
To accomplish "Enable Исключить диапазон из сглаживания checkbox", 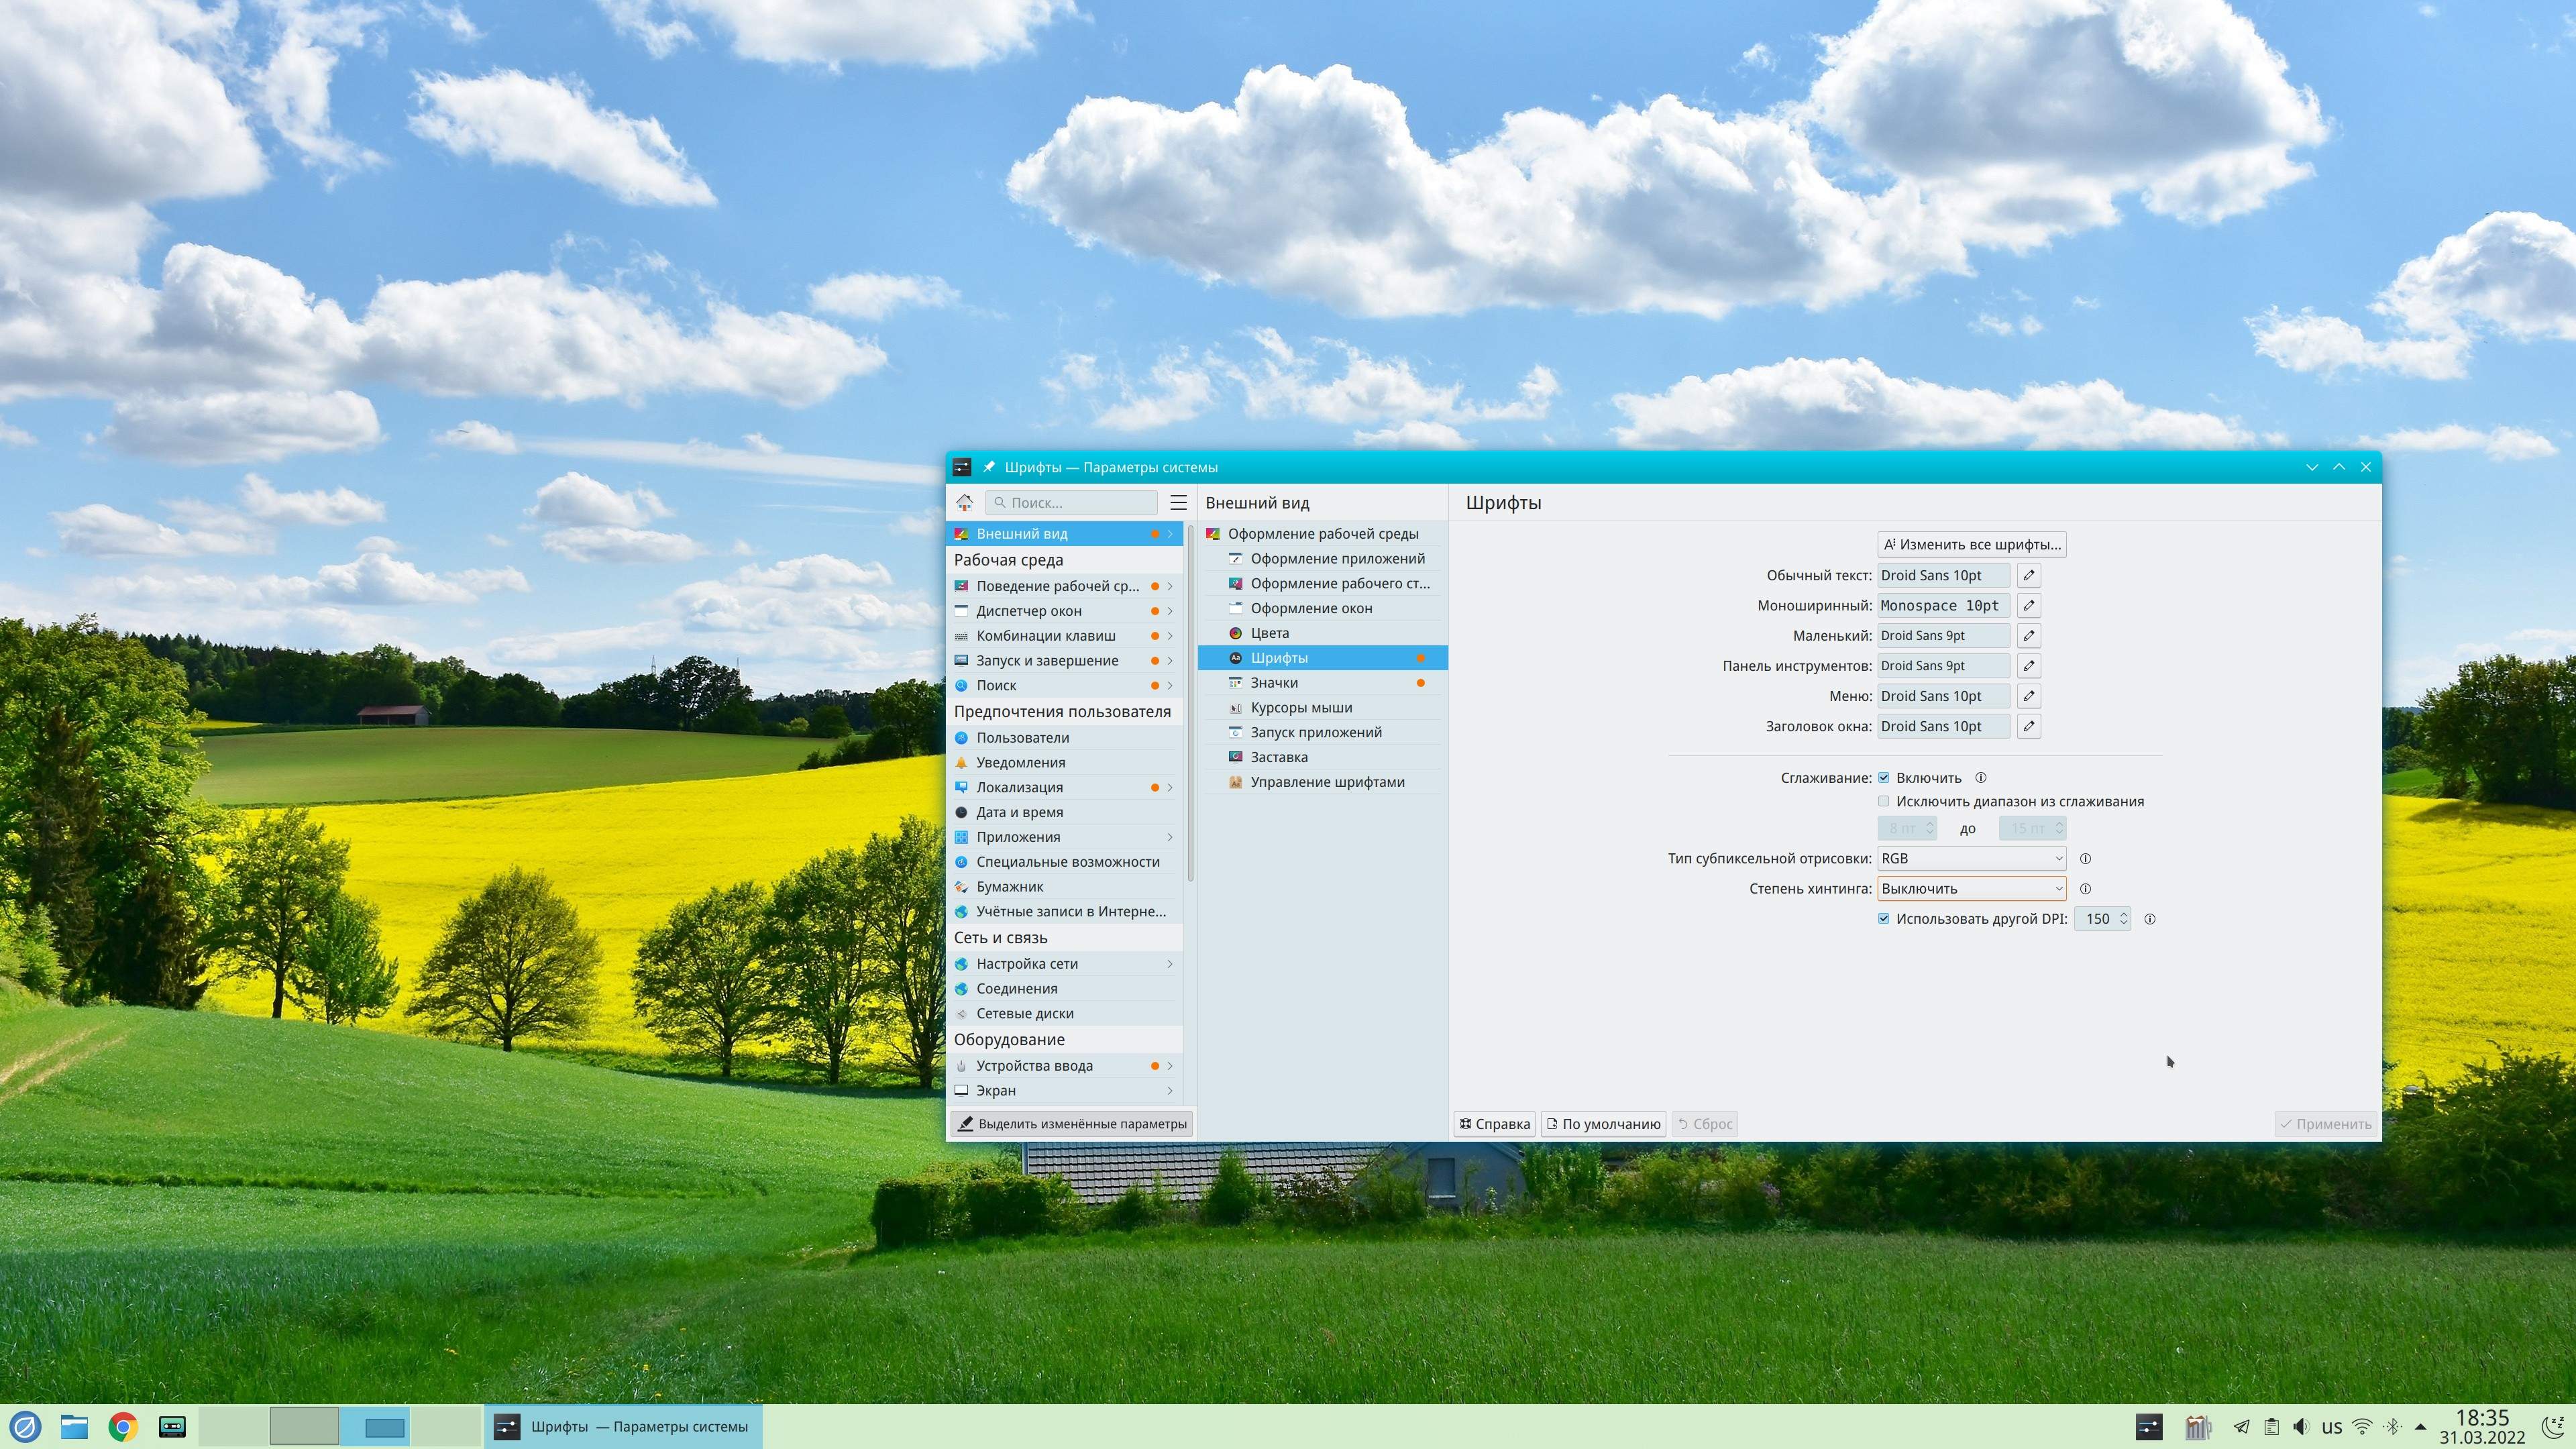I will (x=1884, y=802).
